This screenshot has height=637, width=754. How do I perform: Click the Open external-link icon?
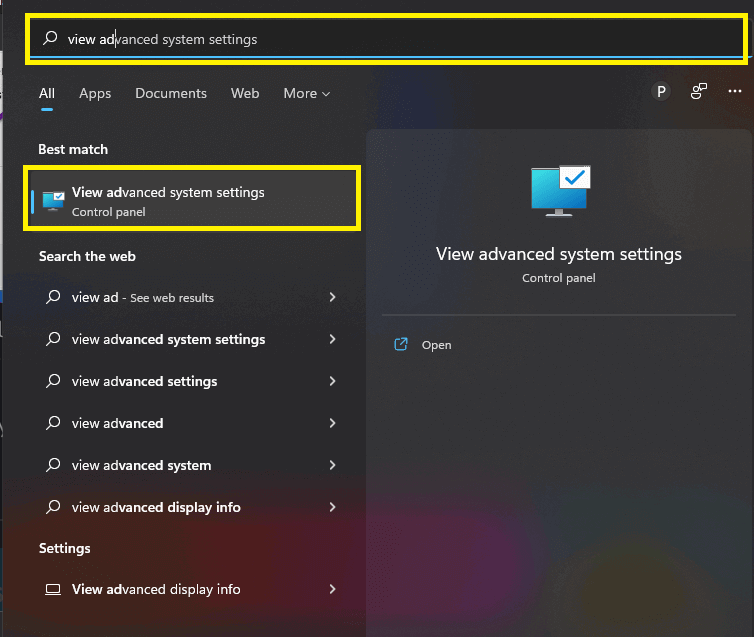[401, 345]
